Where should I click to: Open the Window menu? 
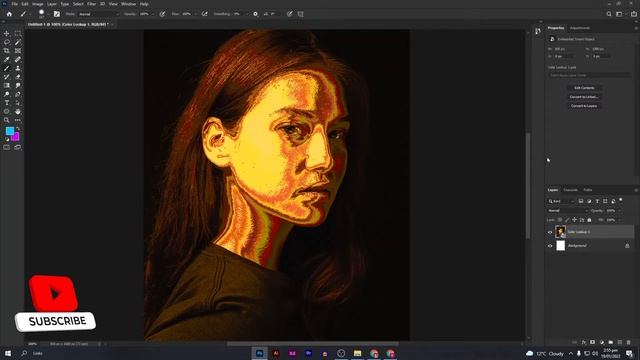128,4
